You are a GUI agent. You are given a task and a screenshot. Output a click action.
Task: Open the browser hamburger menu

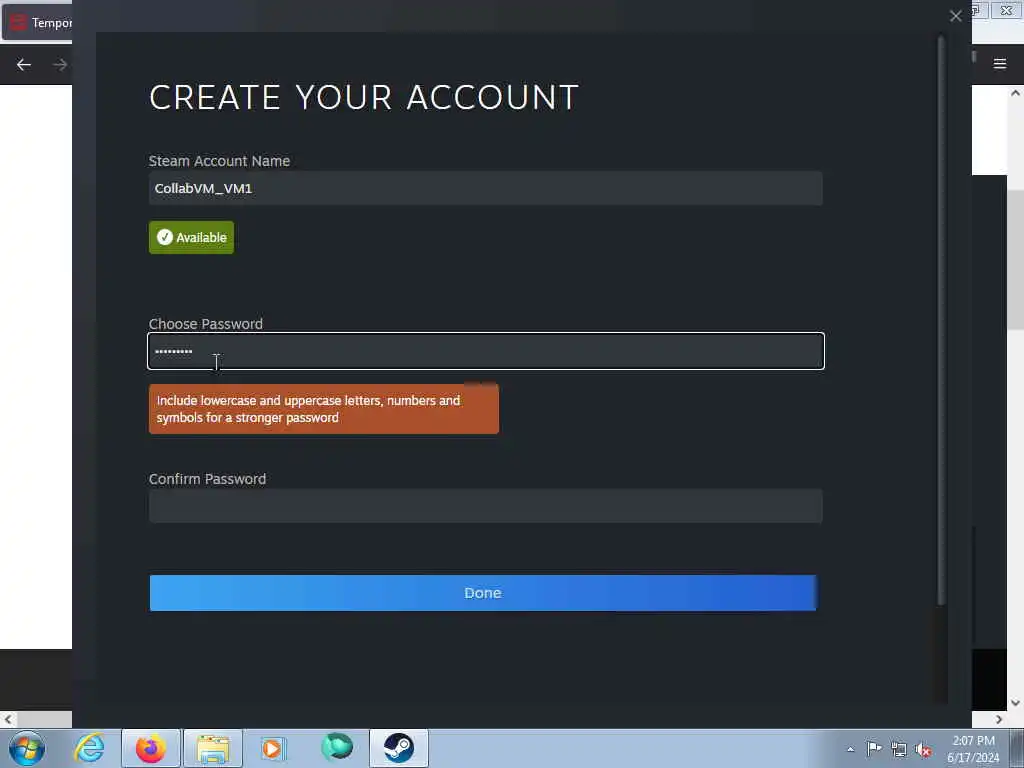[1000, 64]
